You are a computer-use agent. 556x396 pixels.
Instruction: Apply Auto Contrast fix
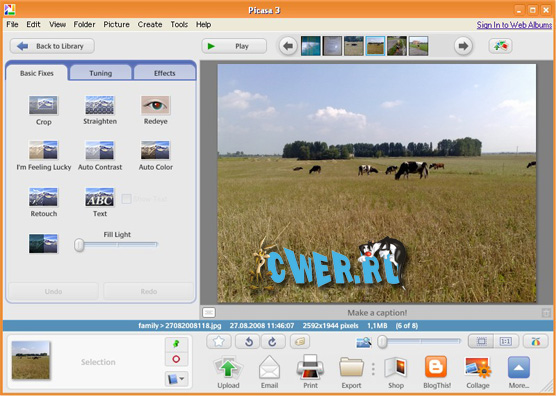coord(100,150)
